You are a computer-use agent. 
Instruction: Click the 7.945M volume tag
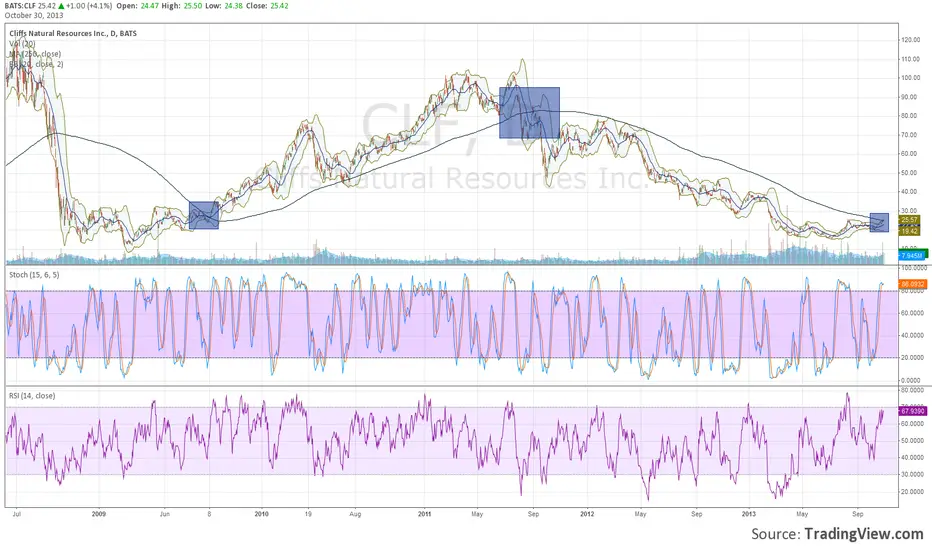point(912,256)
